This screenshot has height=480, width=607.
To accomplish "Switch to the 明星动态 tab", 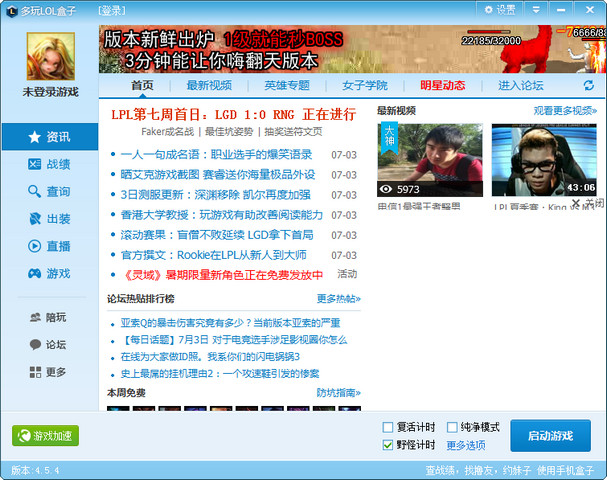I will pos(443,85).
